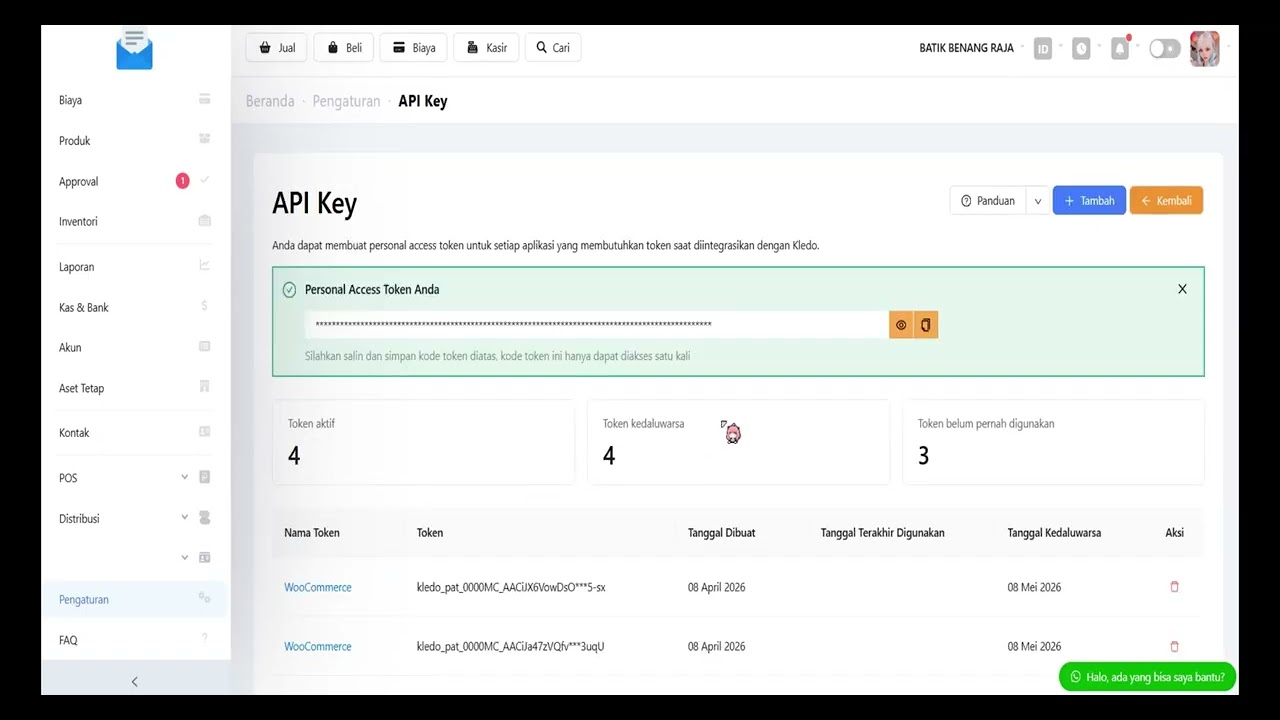Image resolution: width=1280 pixels, height=720 pixels.
Task: Switch language via the ID icon
Action: 1043,48
